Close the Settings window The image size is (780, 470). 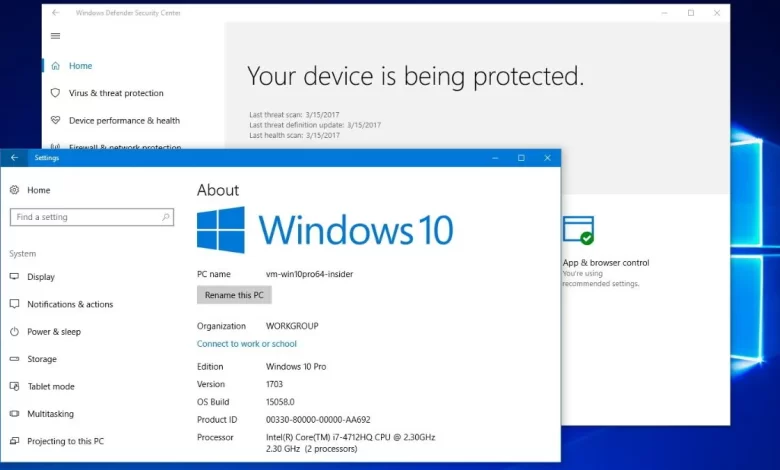[x=547, y=158]
